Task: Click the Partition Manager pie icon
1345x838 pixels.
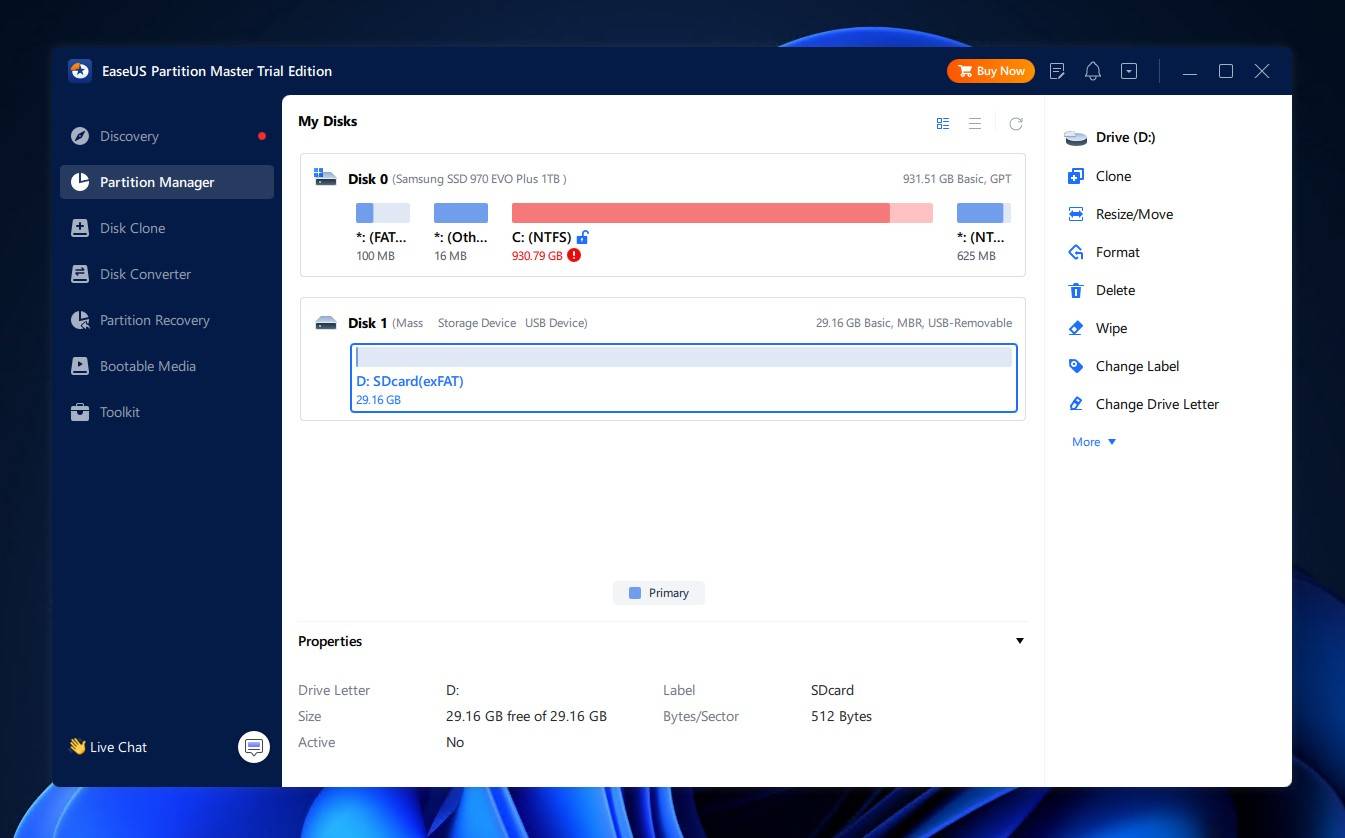Action: click(x=80, y=182)
